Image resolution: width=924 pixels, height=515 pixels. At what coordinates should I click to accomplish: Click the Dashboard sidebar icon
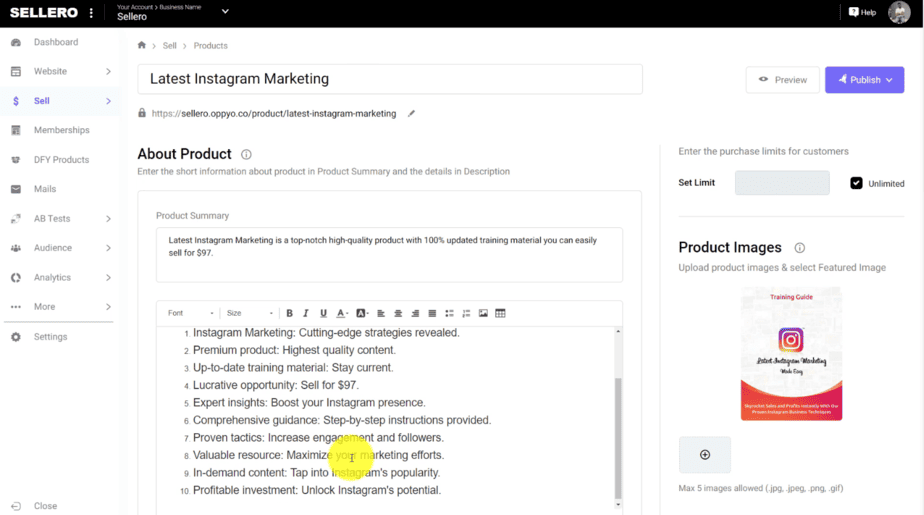[16, 42]
